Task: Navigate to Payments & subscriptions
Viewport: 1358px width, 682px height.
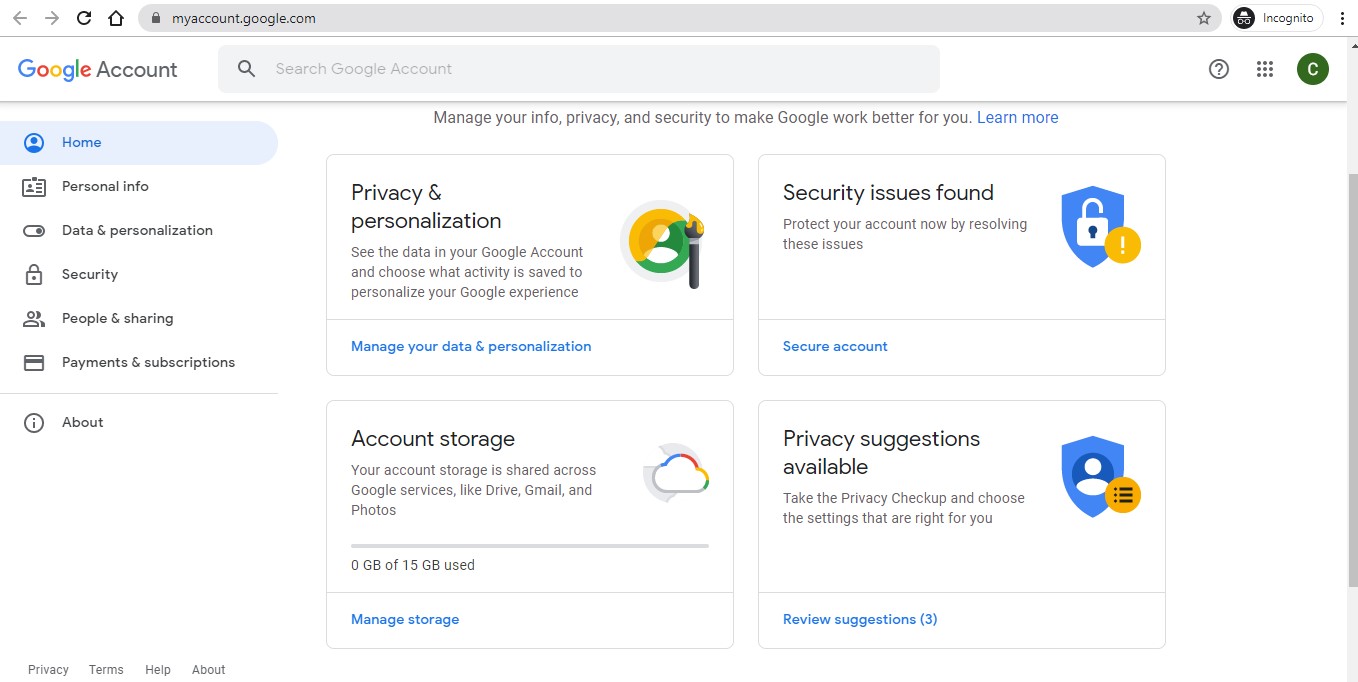Action: coord(148,363)
